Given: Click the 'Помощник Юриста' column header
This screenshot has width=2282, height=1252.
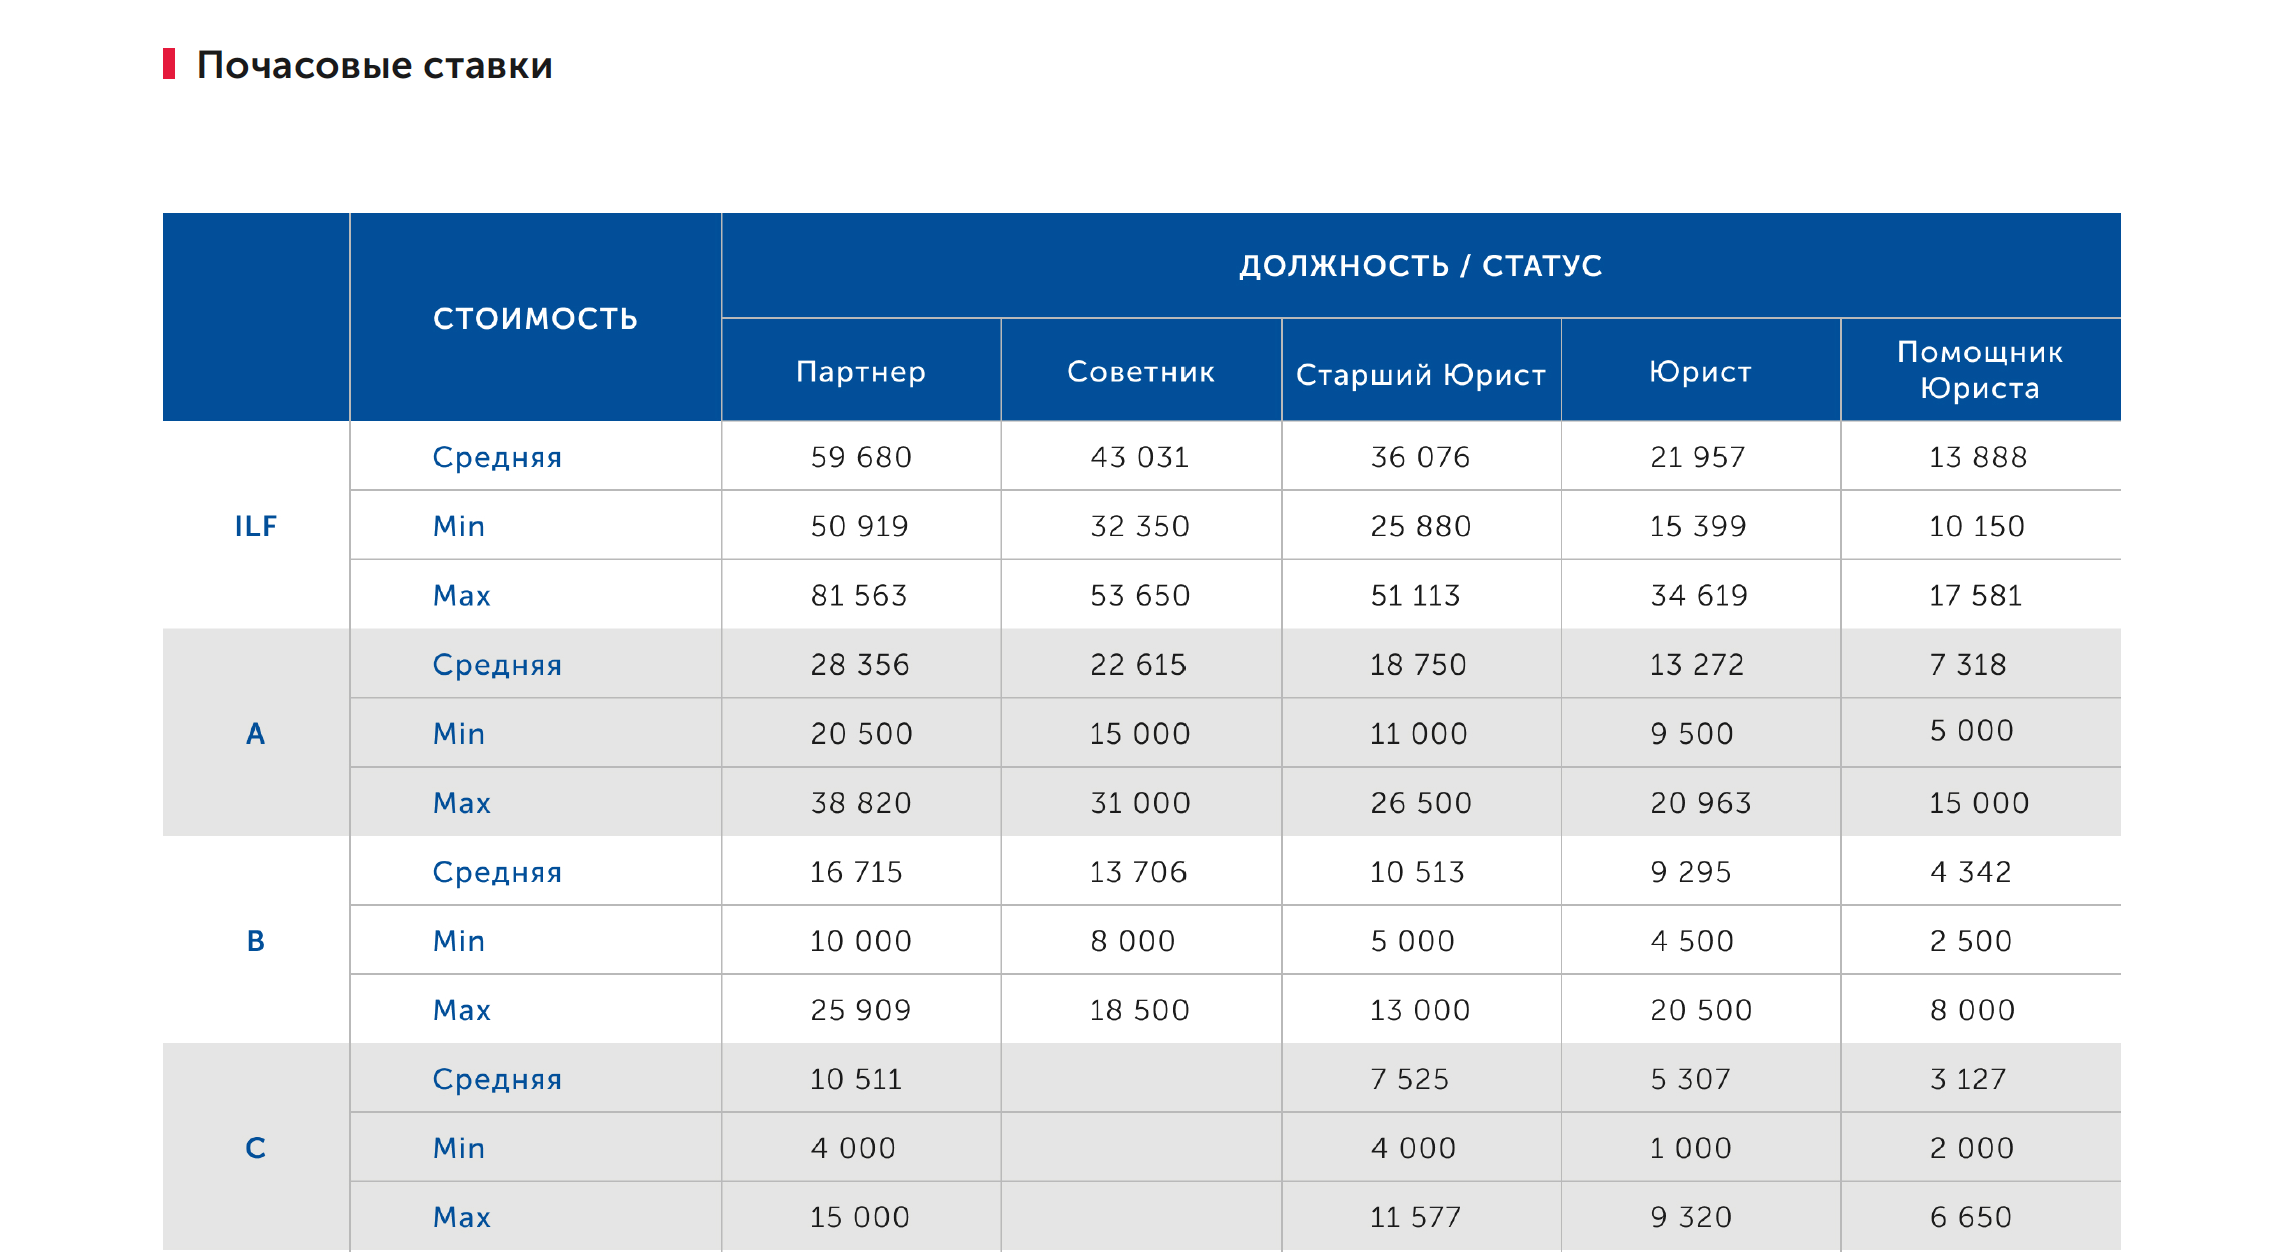Looking at the screenshot, I should [x=1980, y=370].
